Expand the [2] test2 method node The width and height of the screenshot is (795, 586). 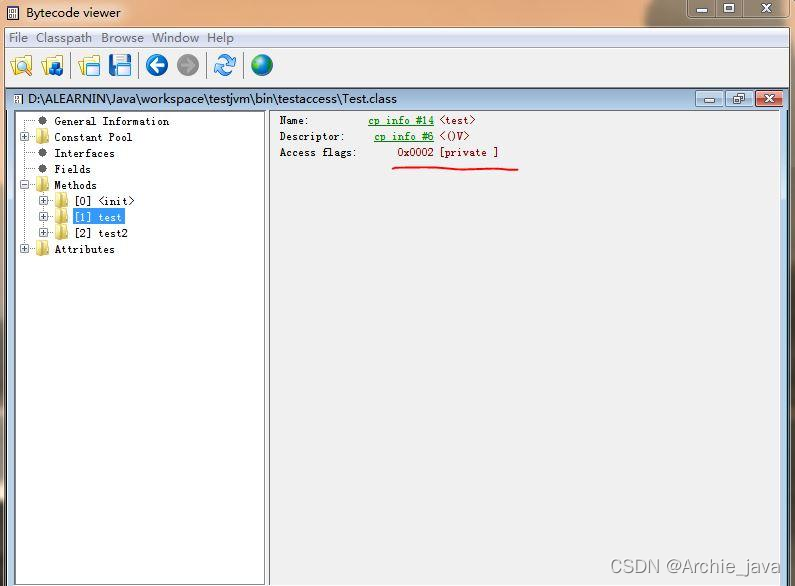[44, 233]
